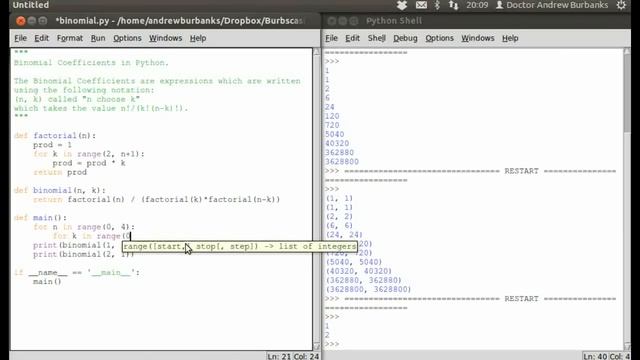Maximize the binomial.py editor window
Image resolution: width=640 pixels, height=360 pixels.
[43, 20]
